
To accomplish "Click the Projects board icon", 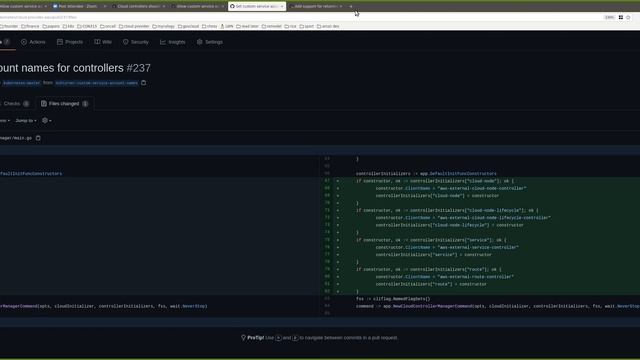I will point(60,42).
